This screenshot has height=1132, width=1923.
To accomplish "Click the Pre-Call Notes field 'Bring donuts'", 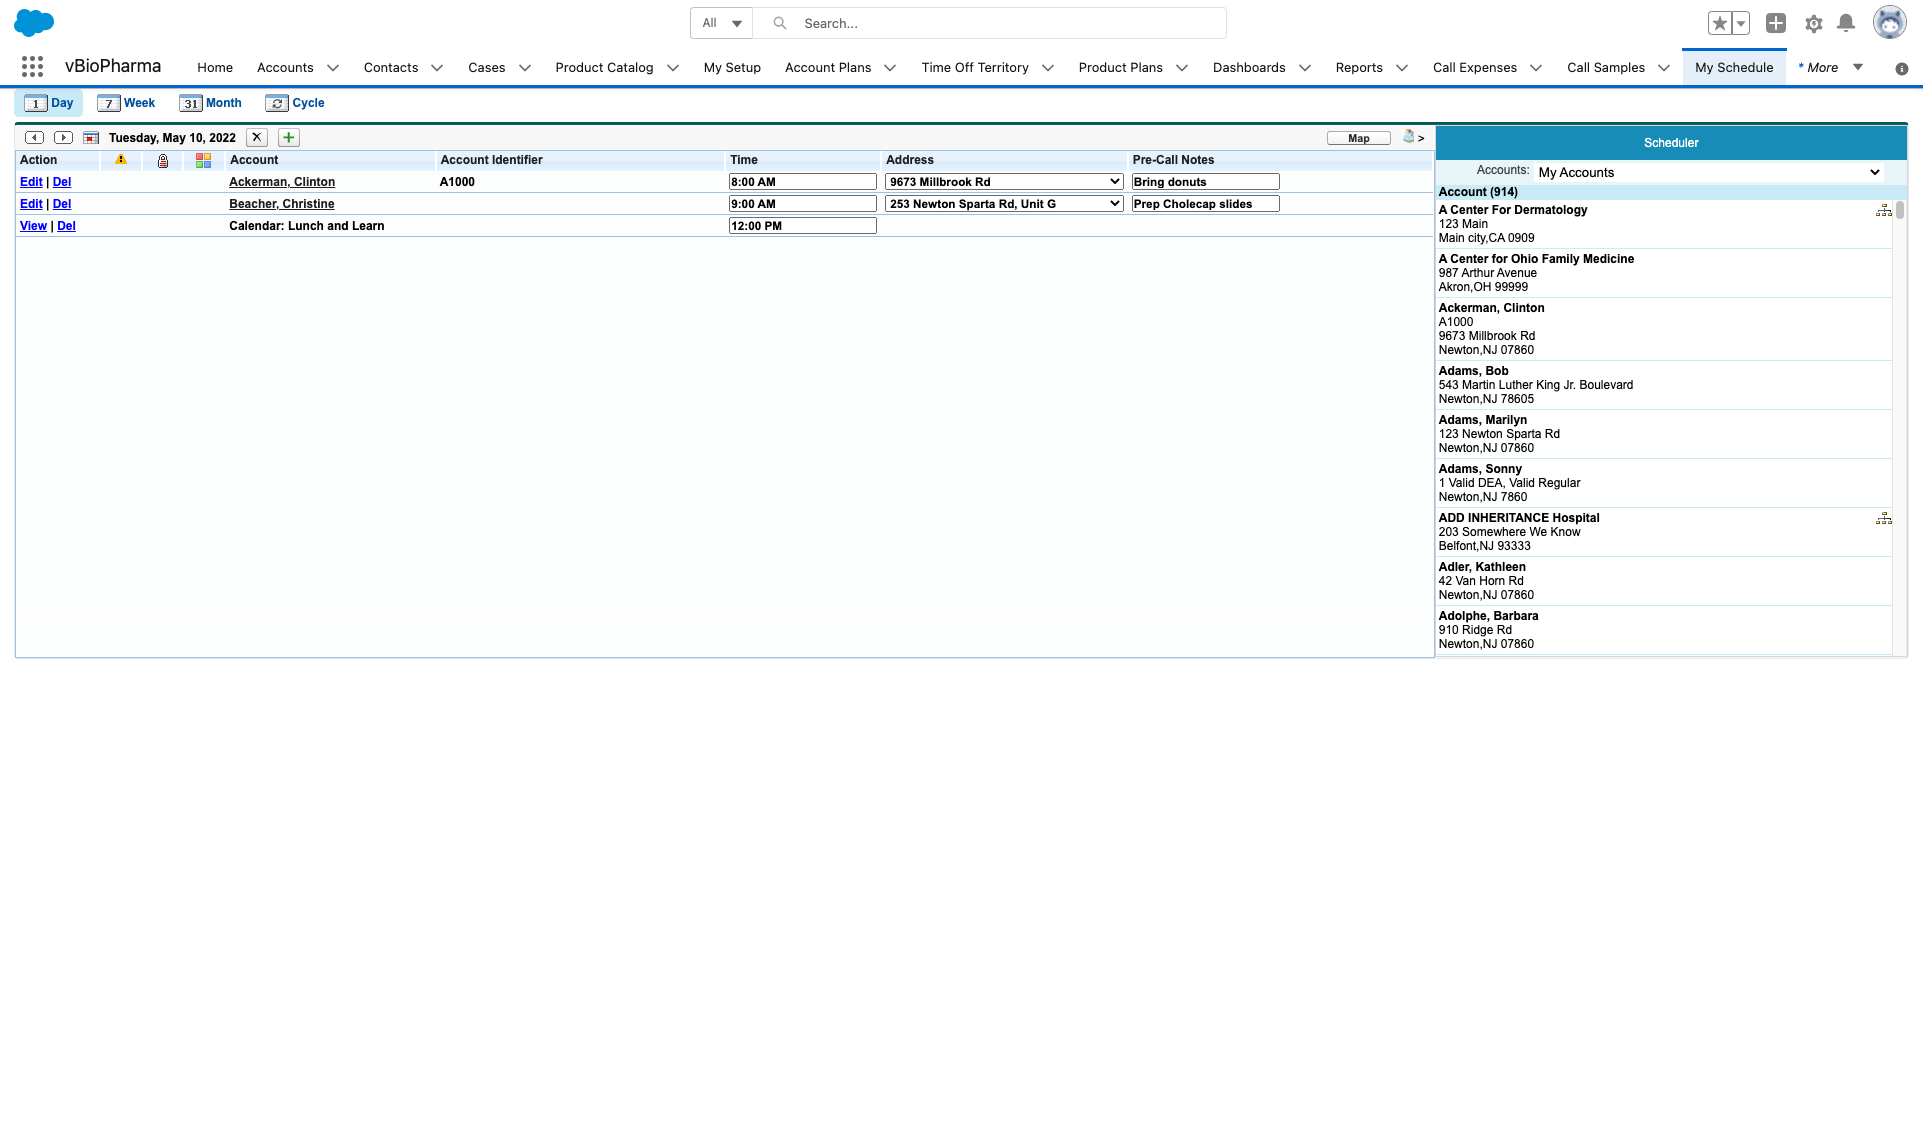I will (x=1205, y=182).
